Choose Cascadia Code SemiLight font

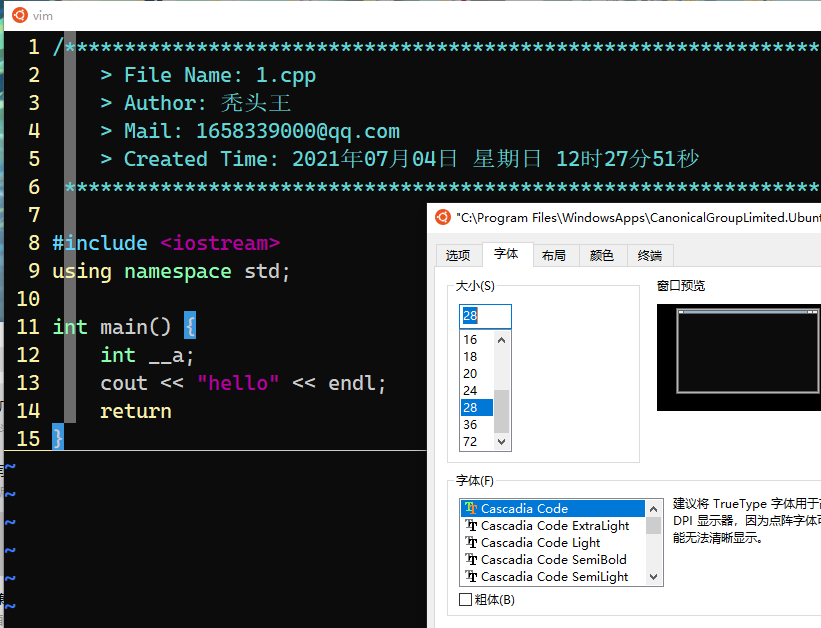553,576
